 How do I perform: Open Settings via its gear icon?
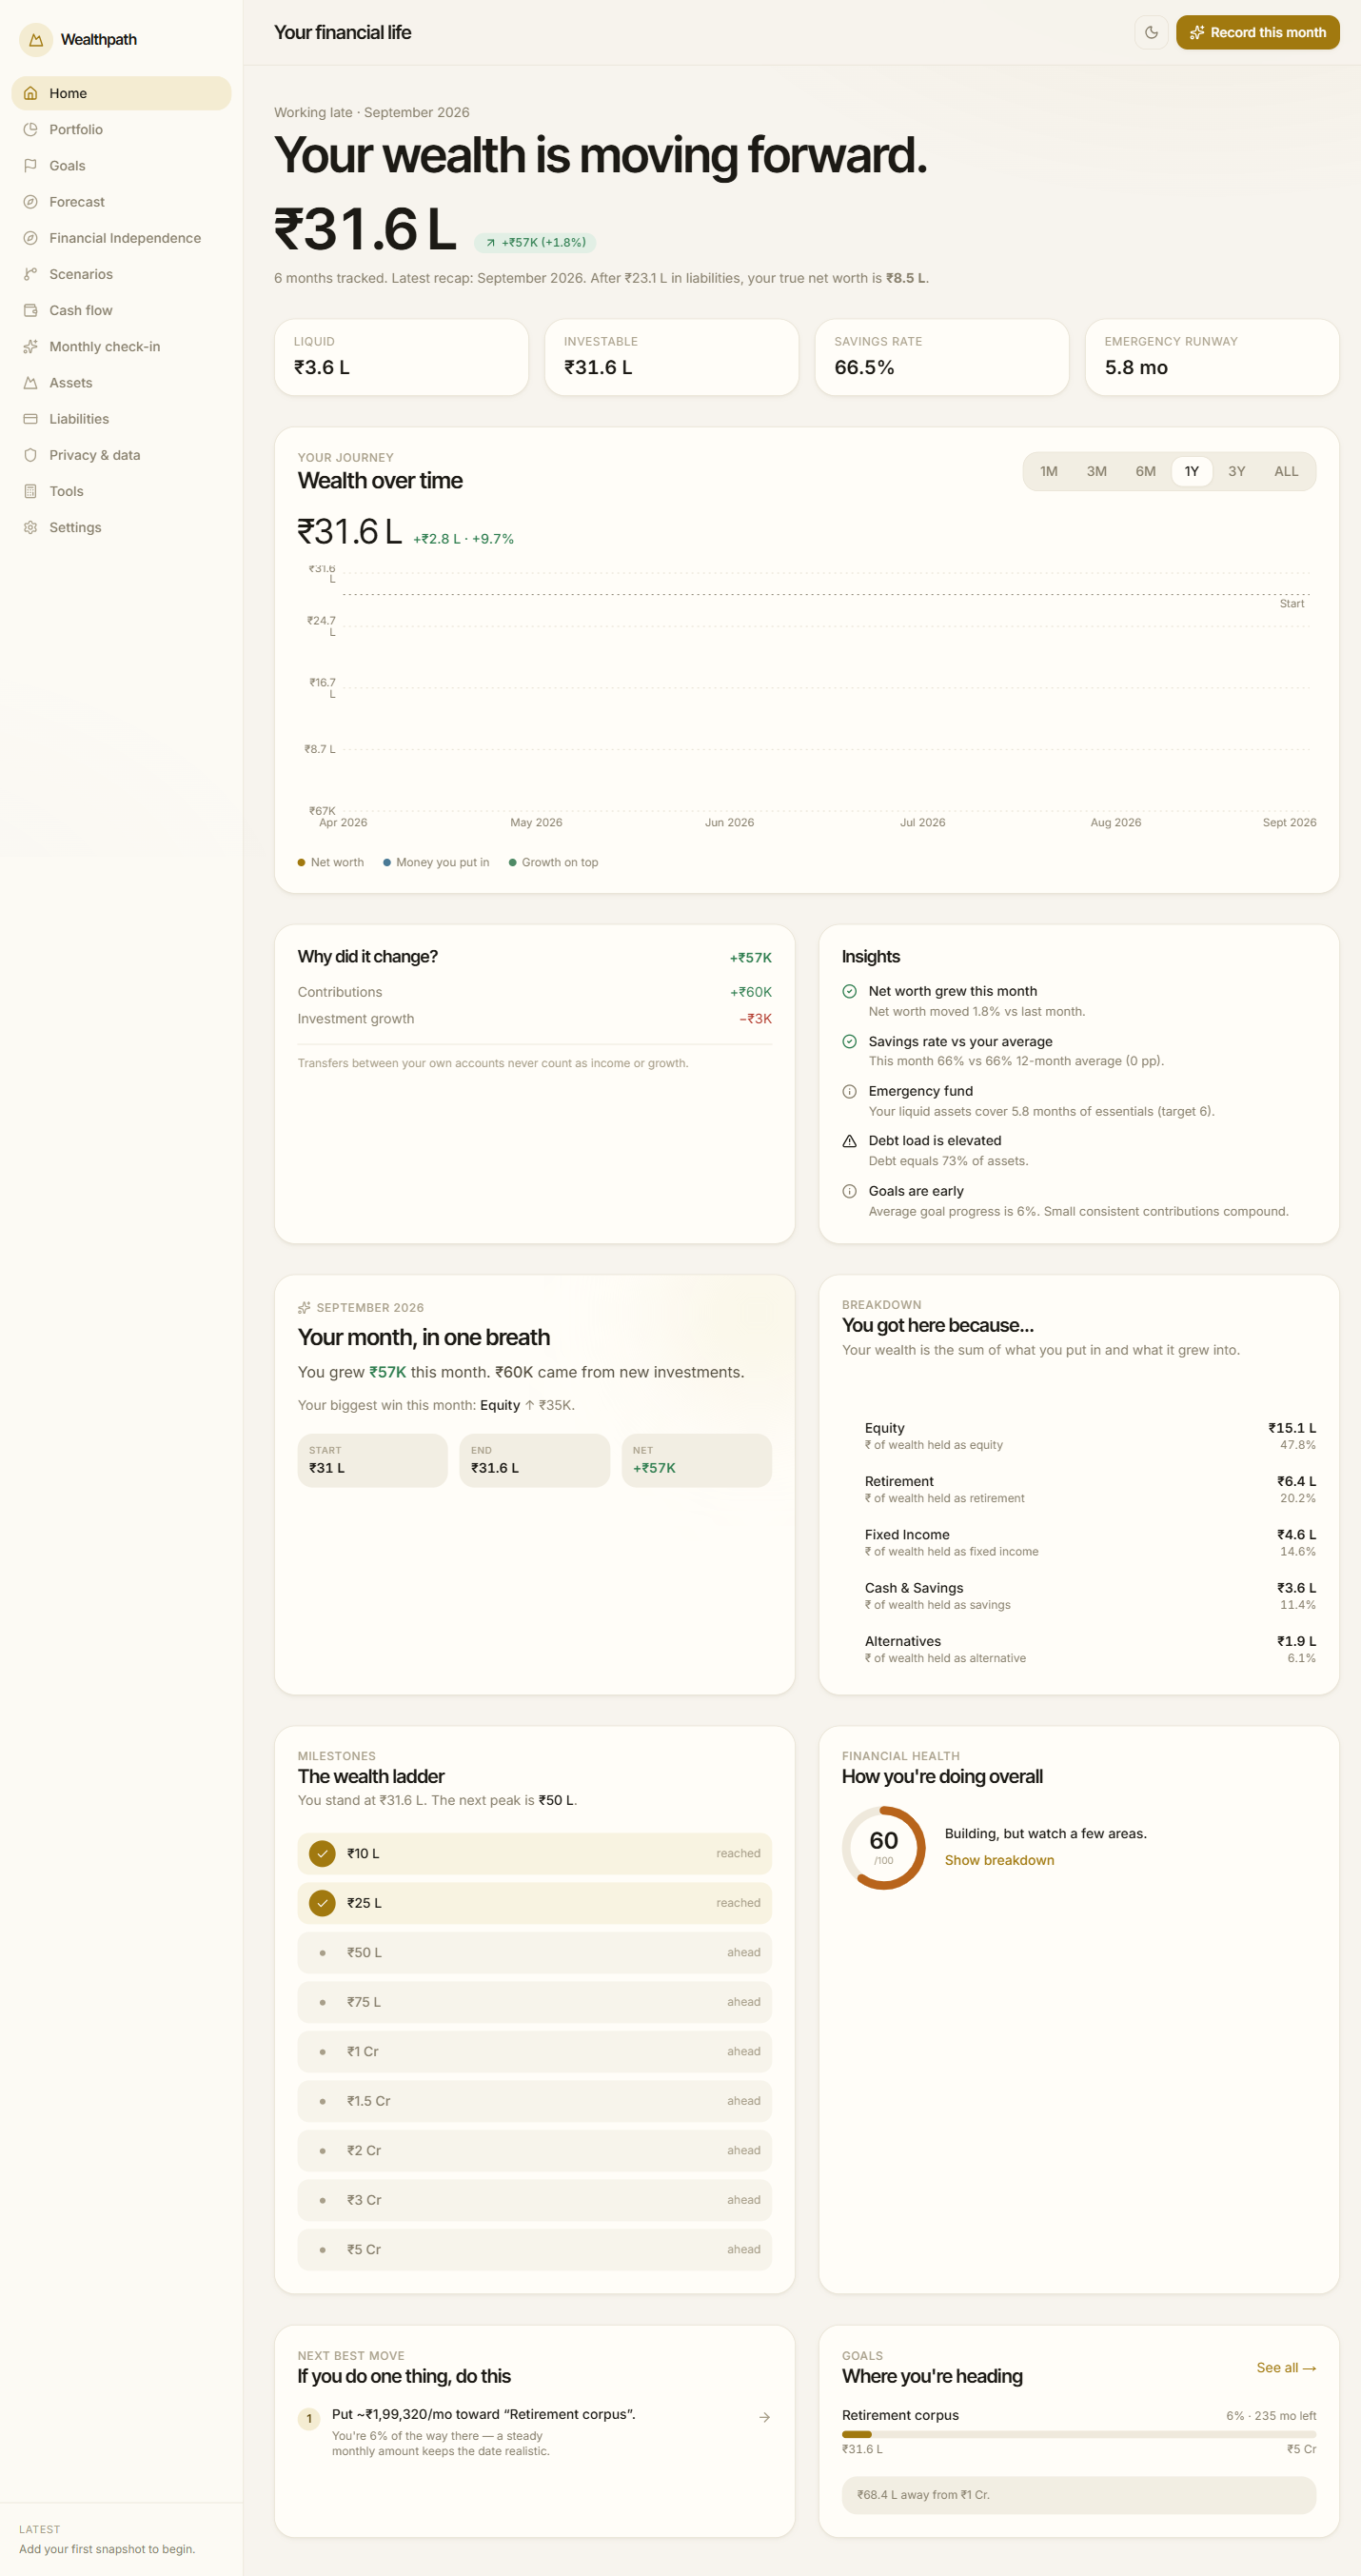point(30,527)
